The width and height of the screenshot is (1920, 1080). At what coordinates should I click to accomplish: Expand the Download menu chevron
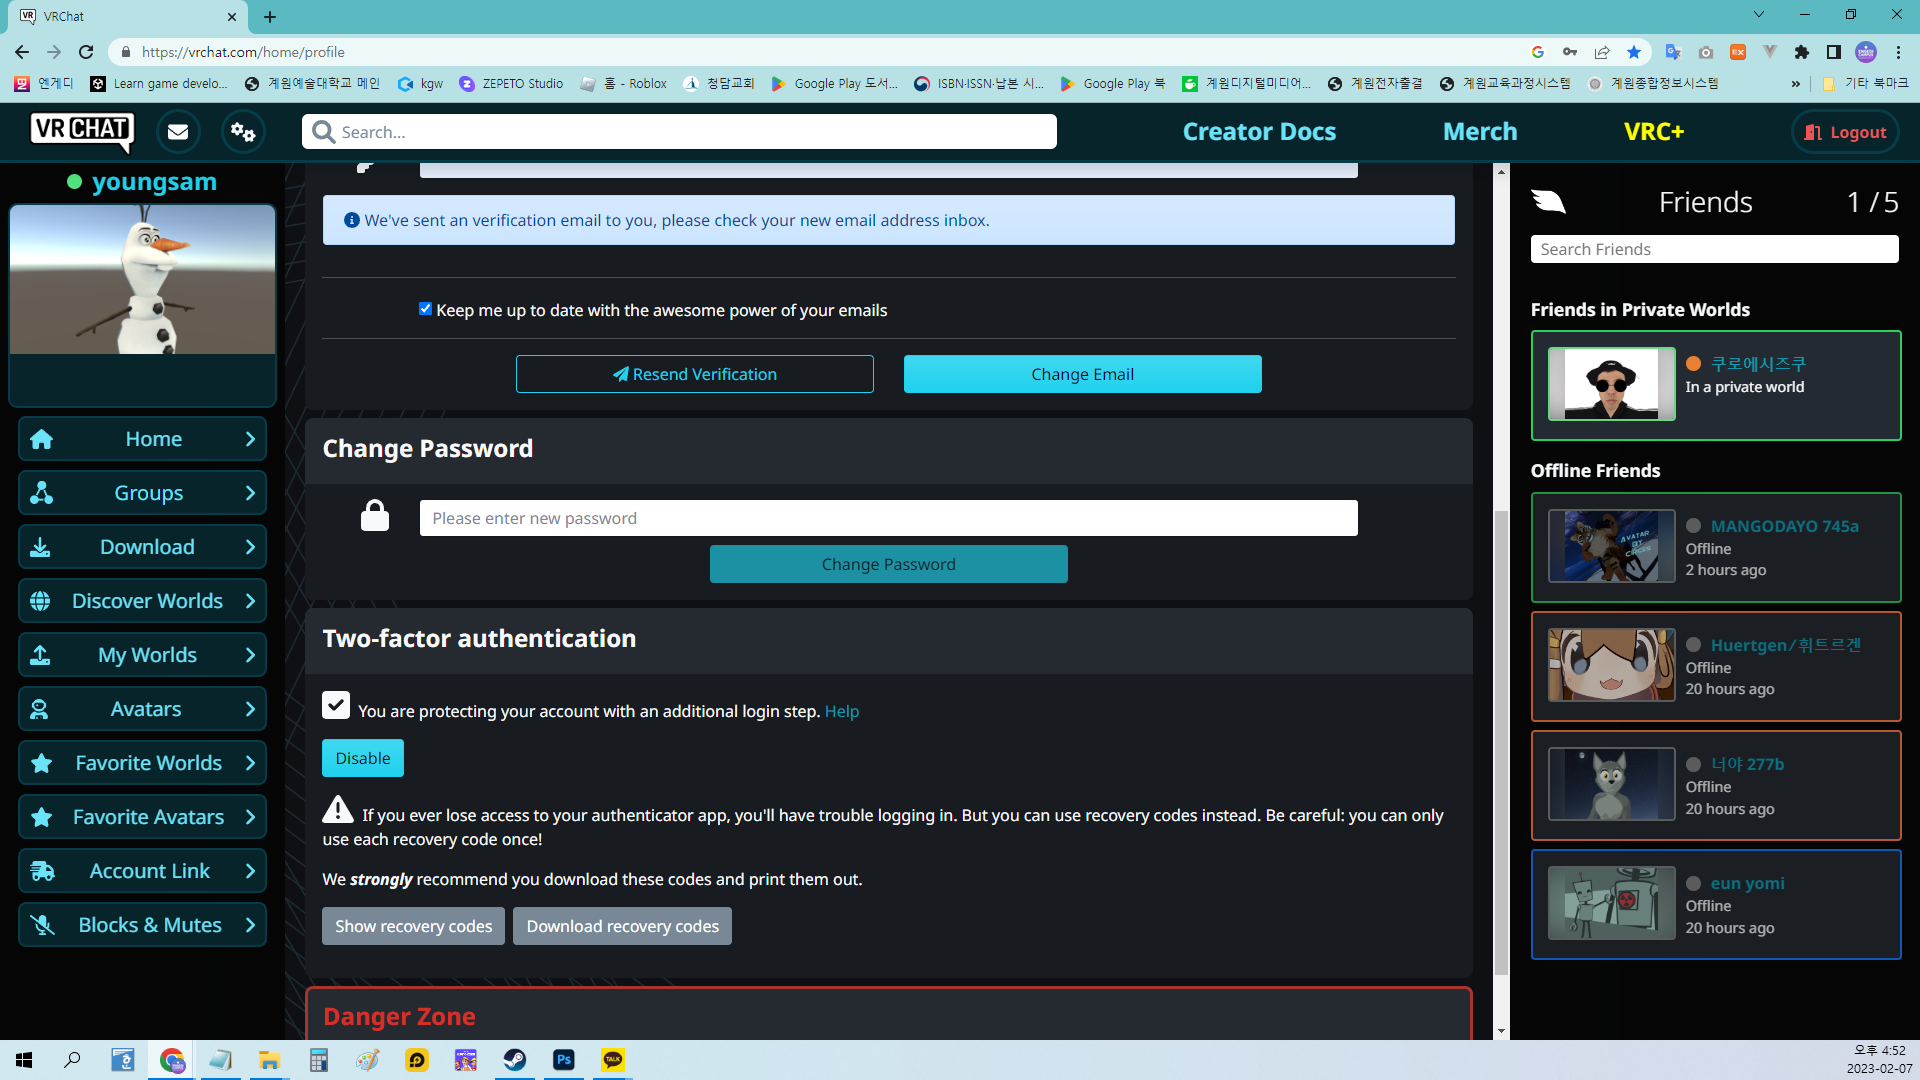click(x=250, y=547)
